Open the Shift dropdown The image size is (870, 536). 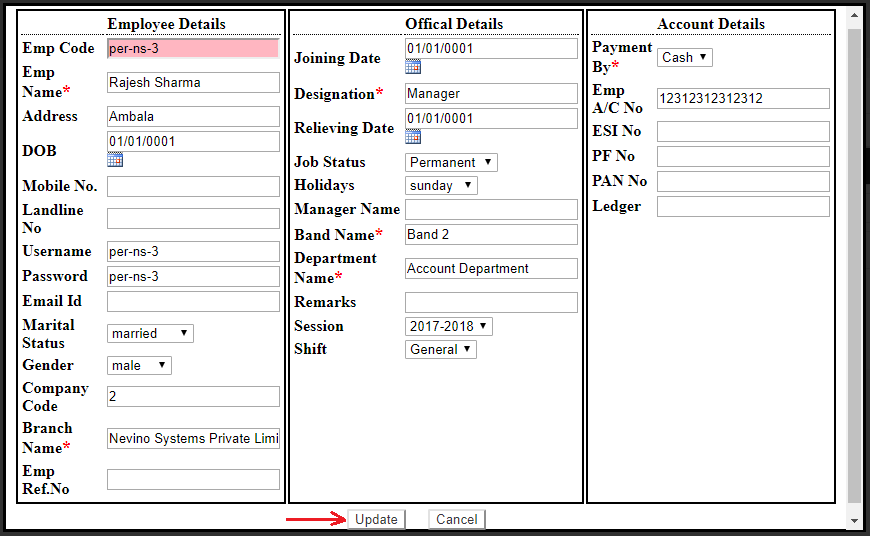(x=441, y=349)
